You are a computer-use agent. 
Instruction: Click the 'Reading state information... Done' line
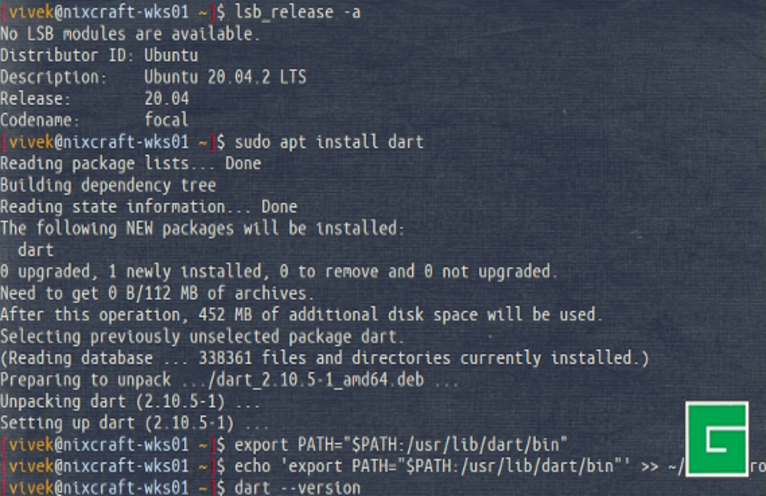(x=148, y=207)
